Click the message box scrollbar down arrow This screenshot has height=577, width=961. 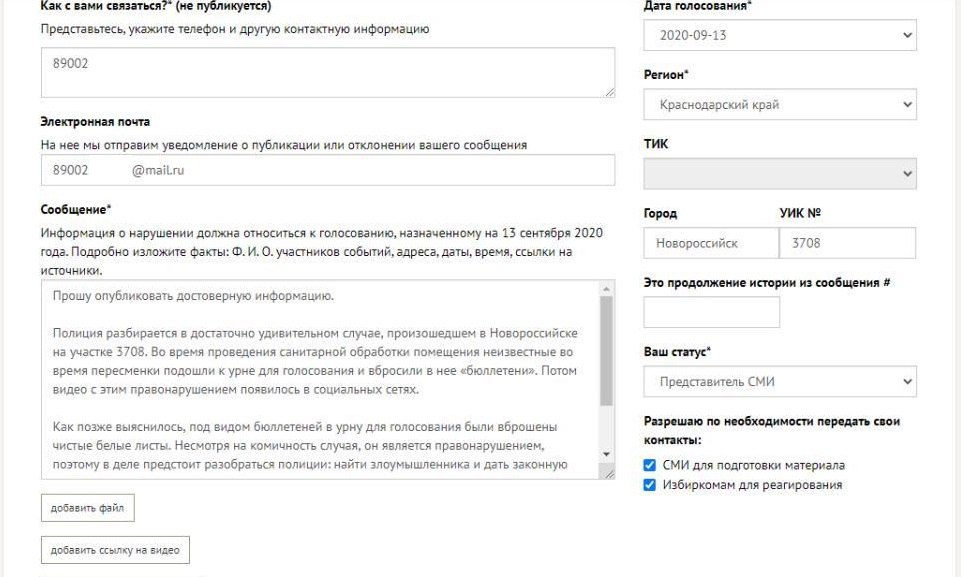point(607,454)
